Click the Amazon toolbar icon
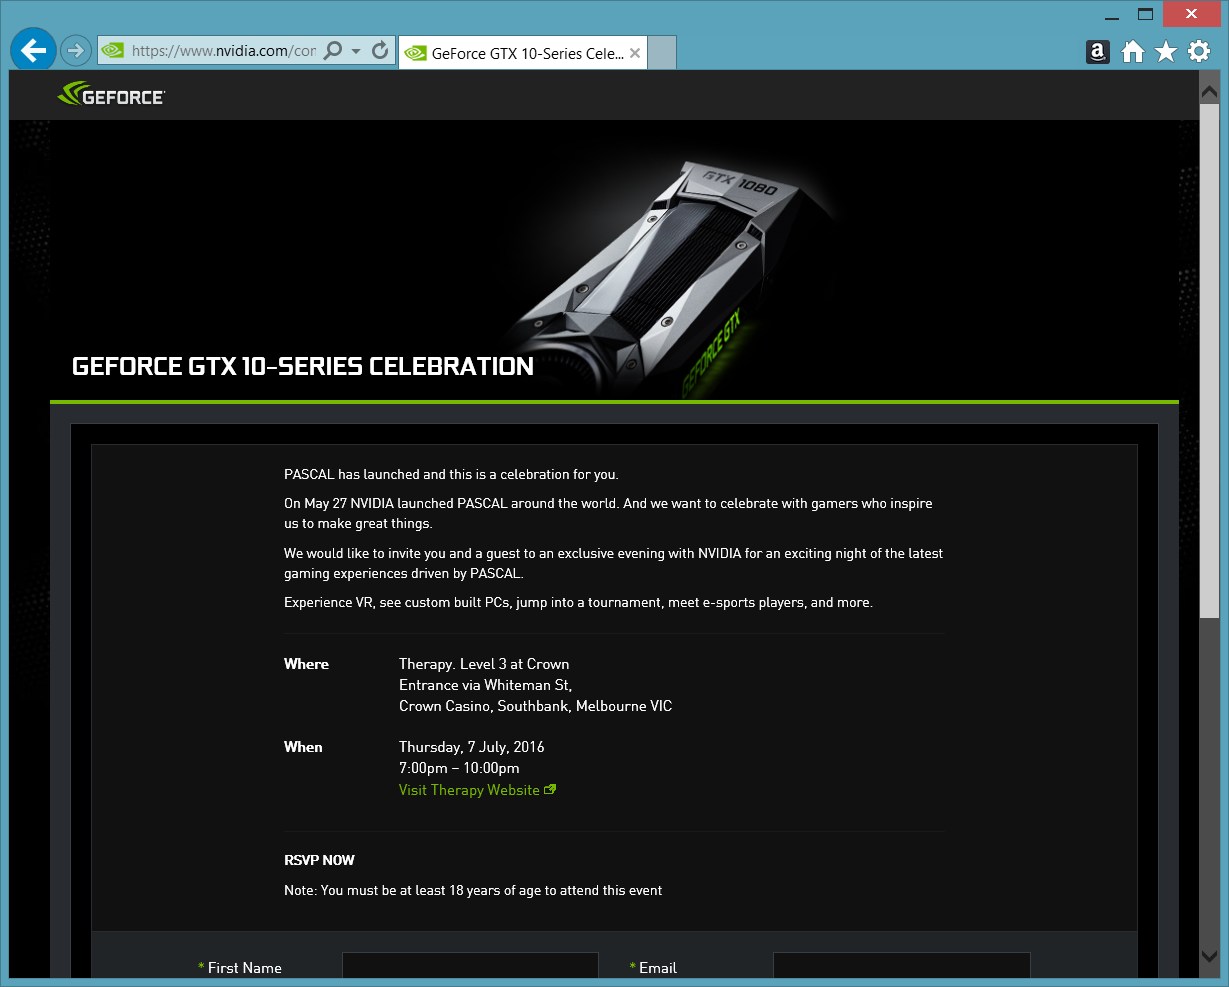Screen dimensions: 1229x987 tap(1097, 52)
